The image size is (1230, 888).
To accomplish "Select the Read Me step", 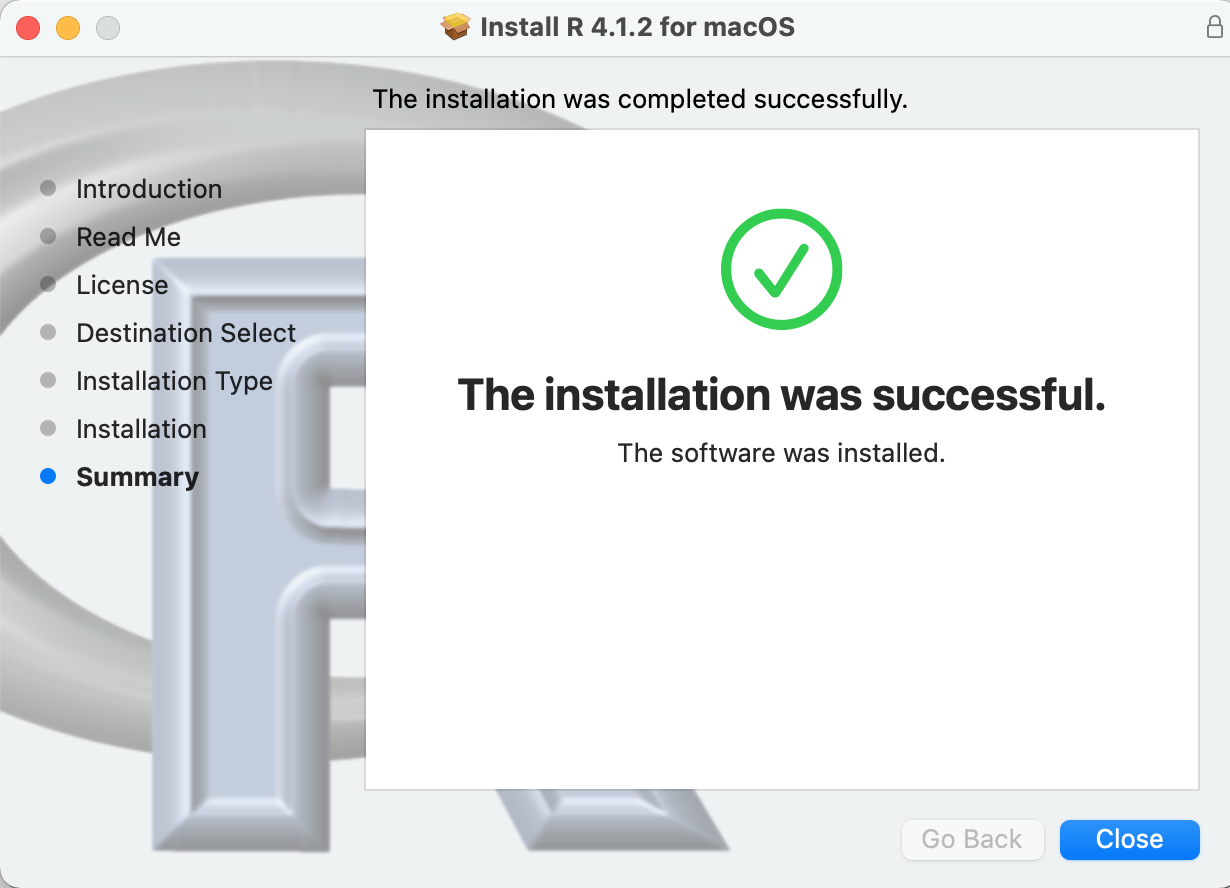I will point(128,237).
